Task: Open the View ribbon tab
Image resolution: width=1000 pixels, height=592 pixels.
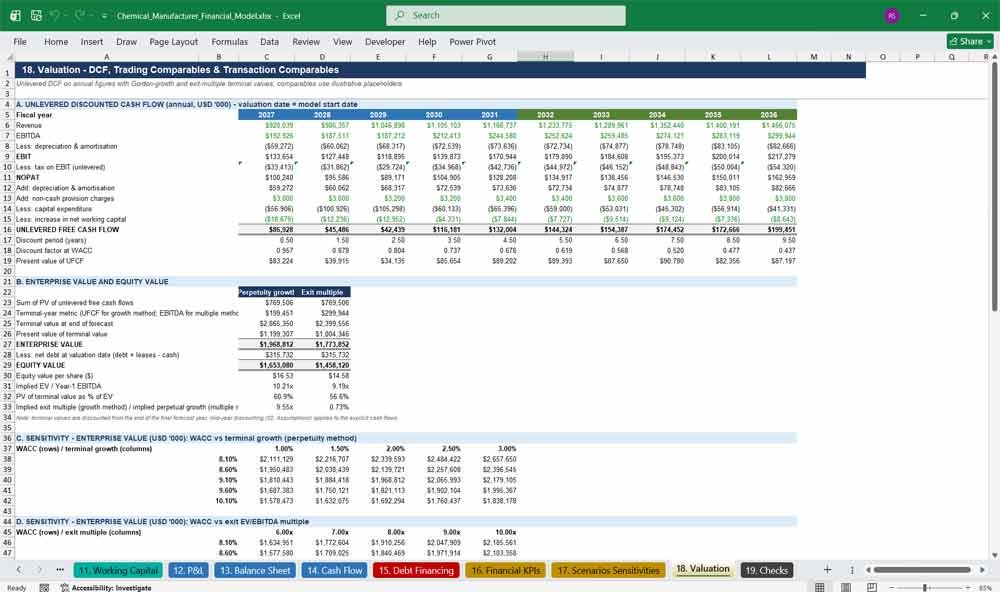Action: 342,41
